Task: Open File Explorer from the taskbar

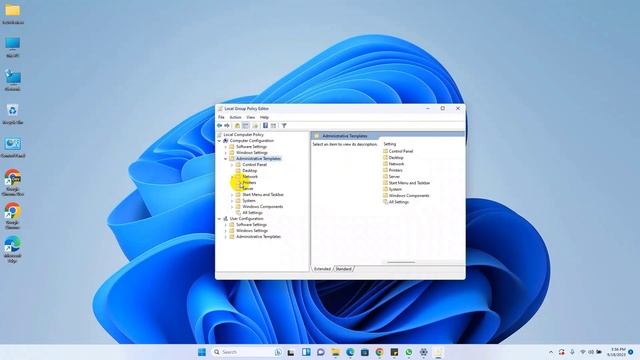Action: coord(336,352)
